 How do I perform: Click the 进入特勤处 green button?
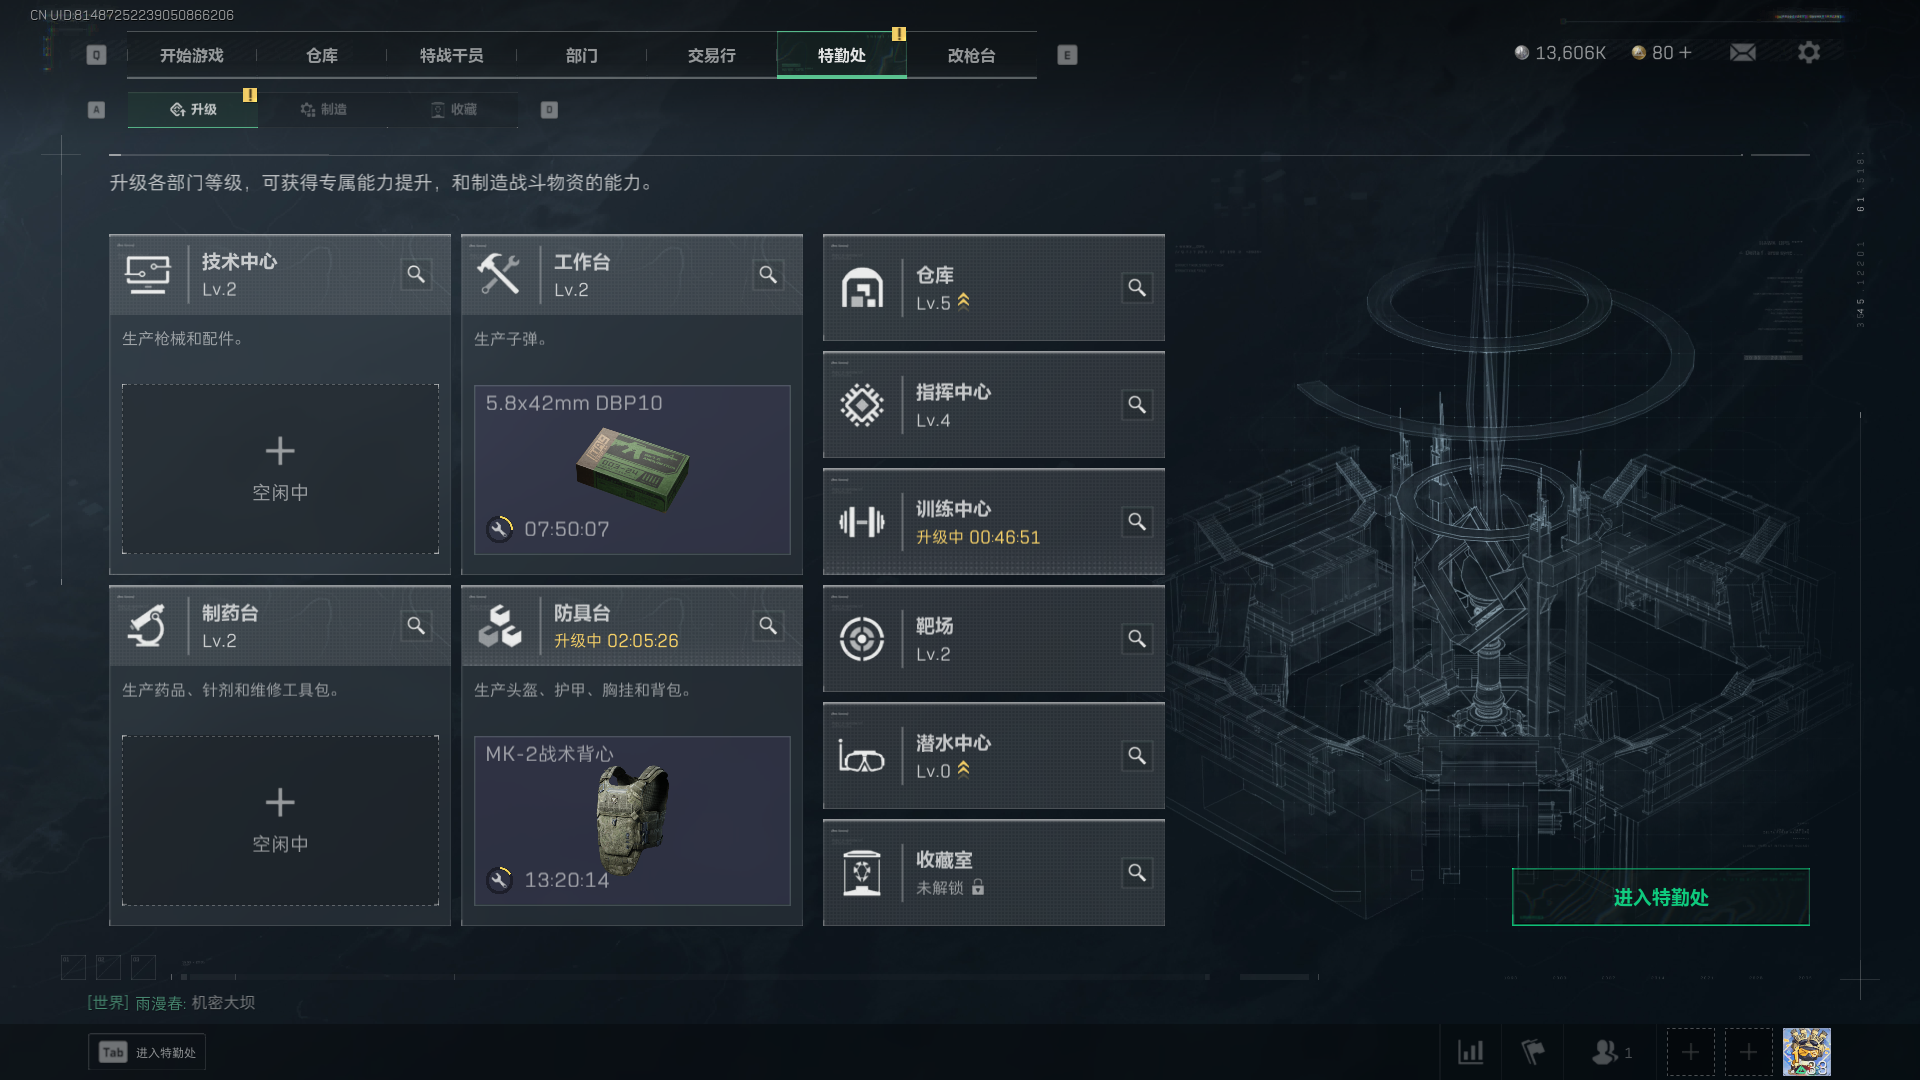coord(1660,897)
